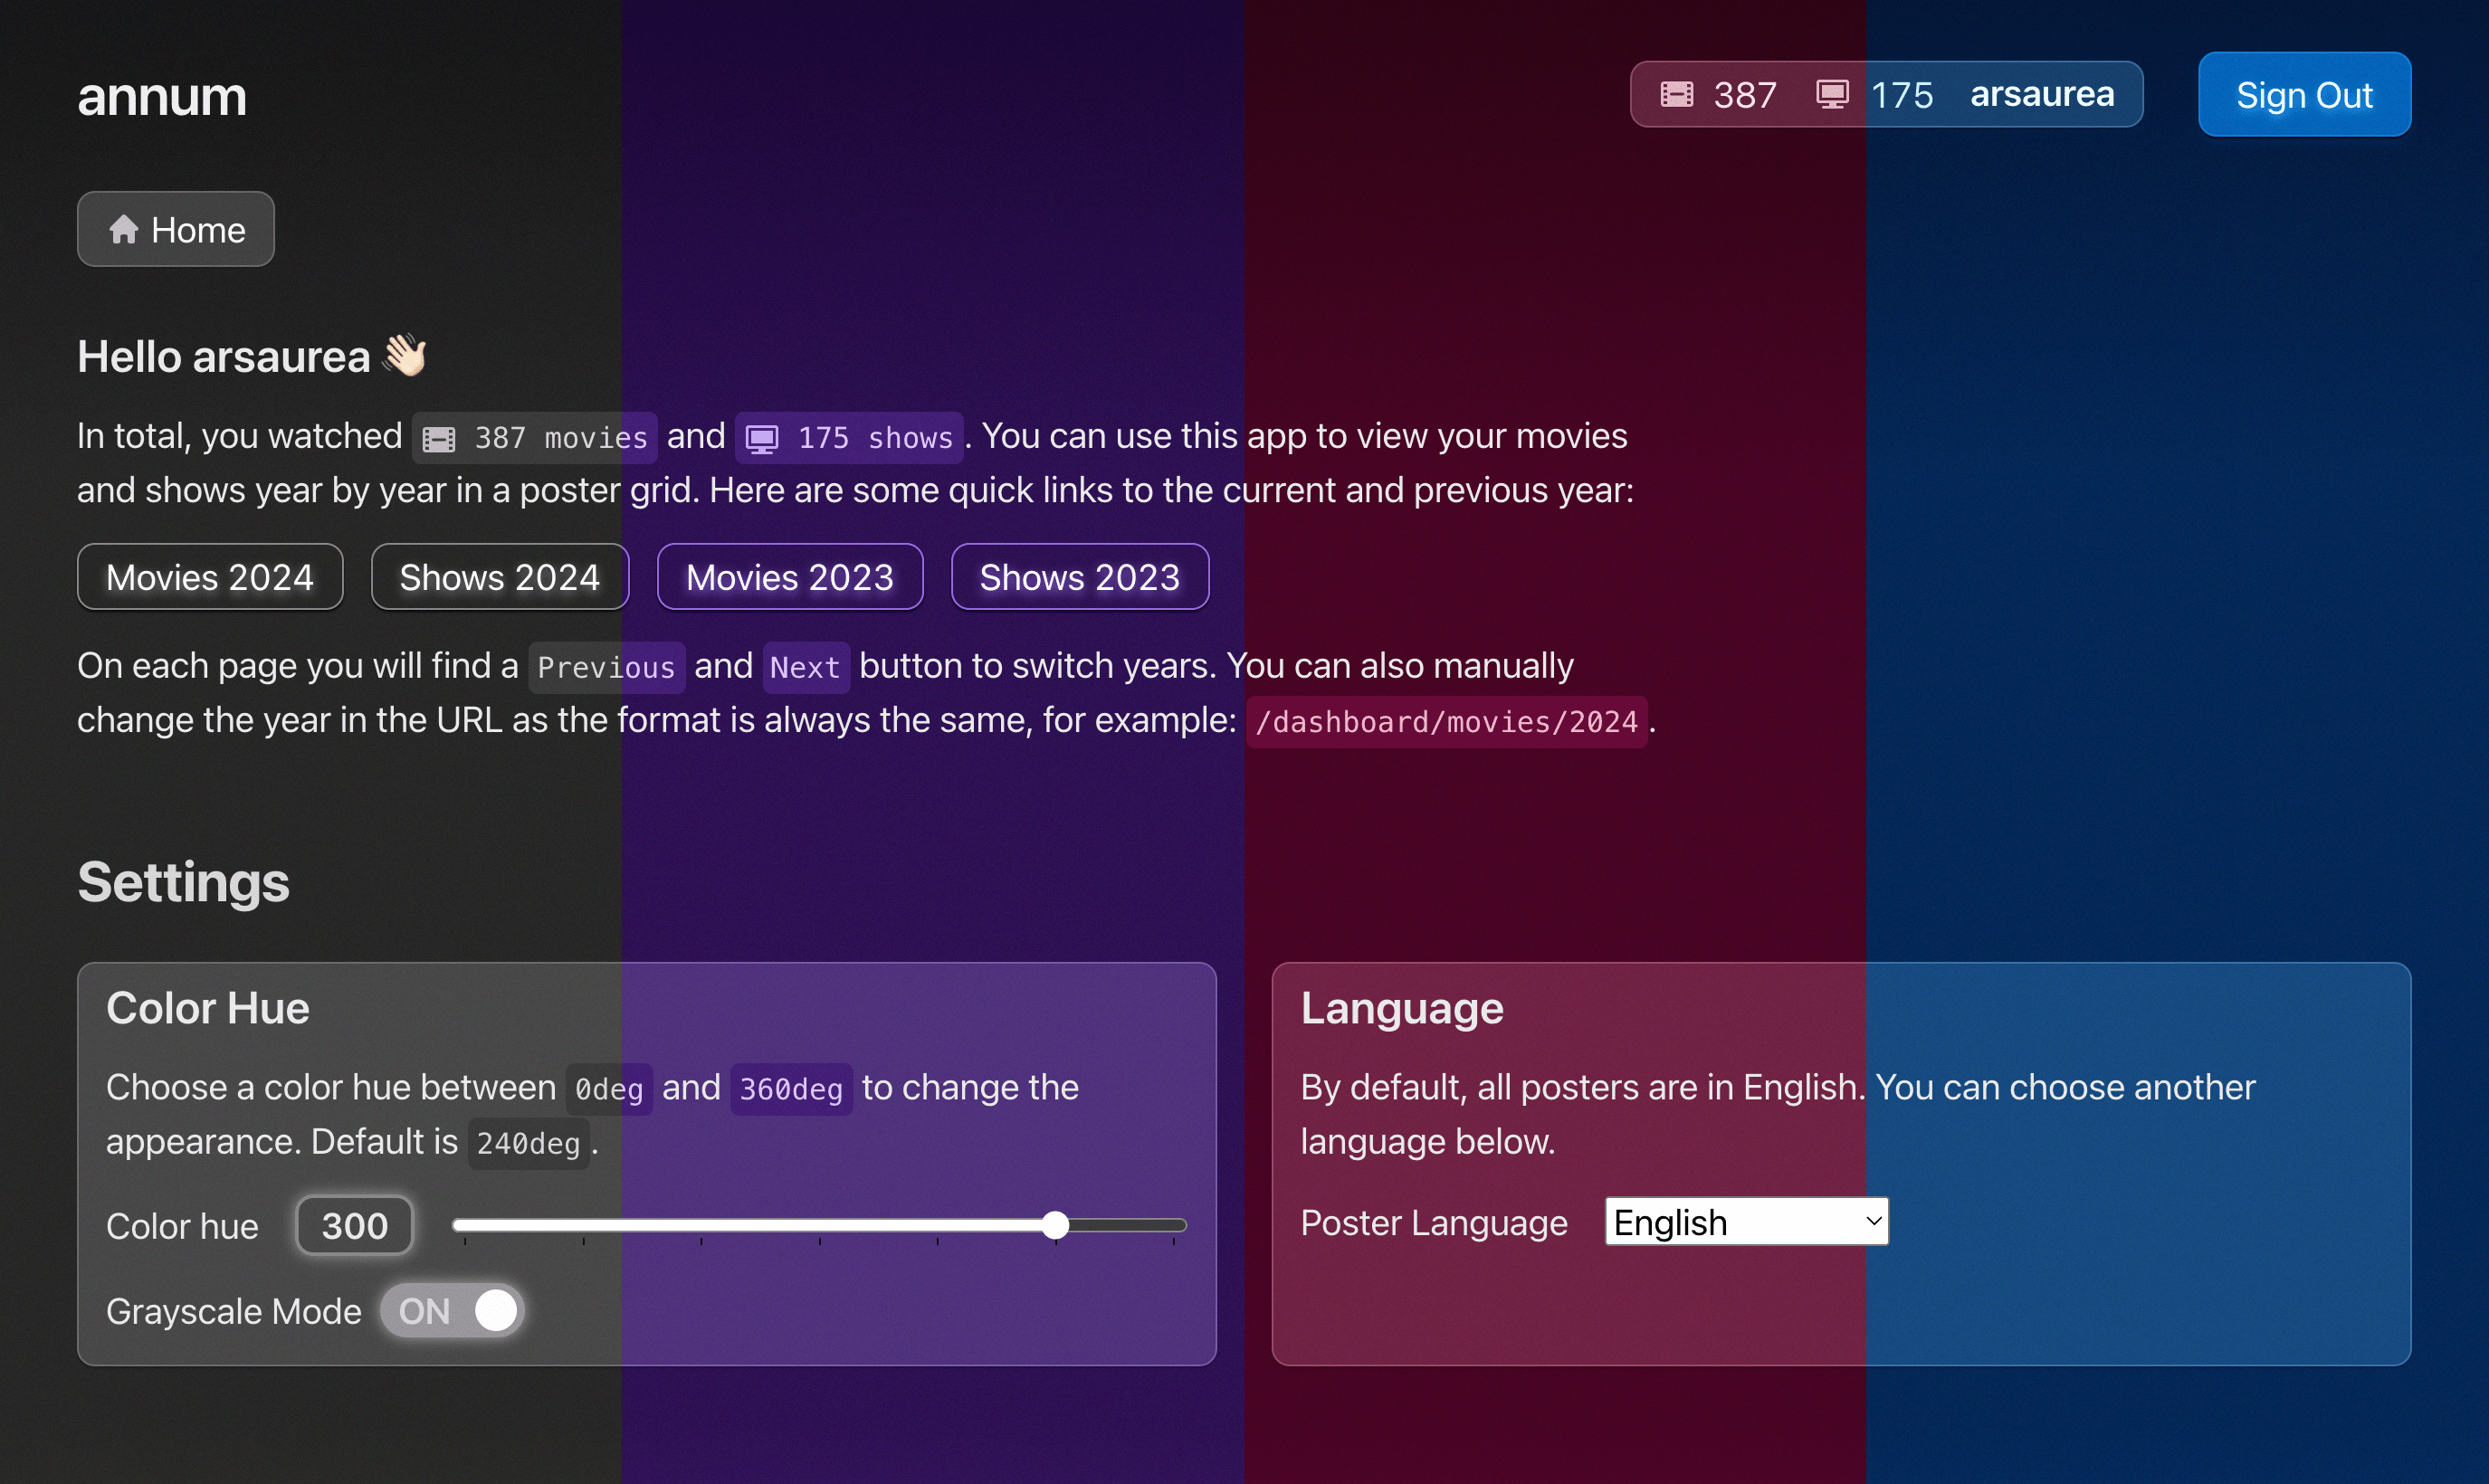Click the annum logo
The height and width of the screenshot is (1484, 2489).
pyautogui.click(x=161, y=96)
